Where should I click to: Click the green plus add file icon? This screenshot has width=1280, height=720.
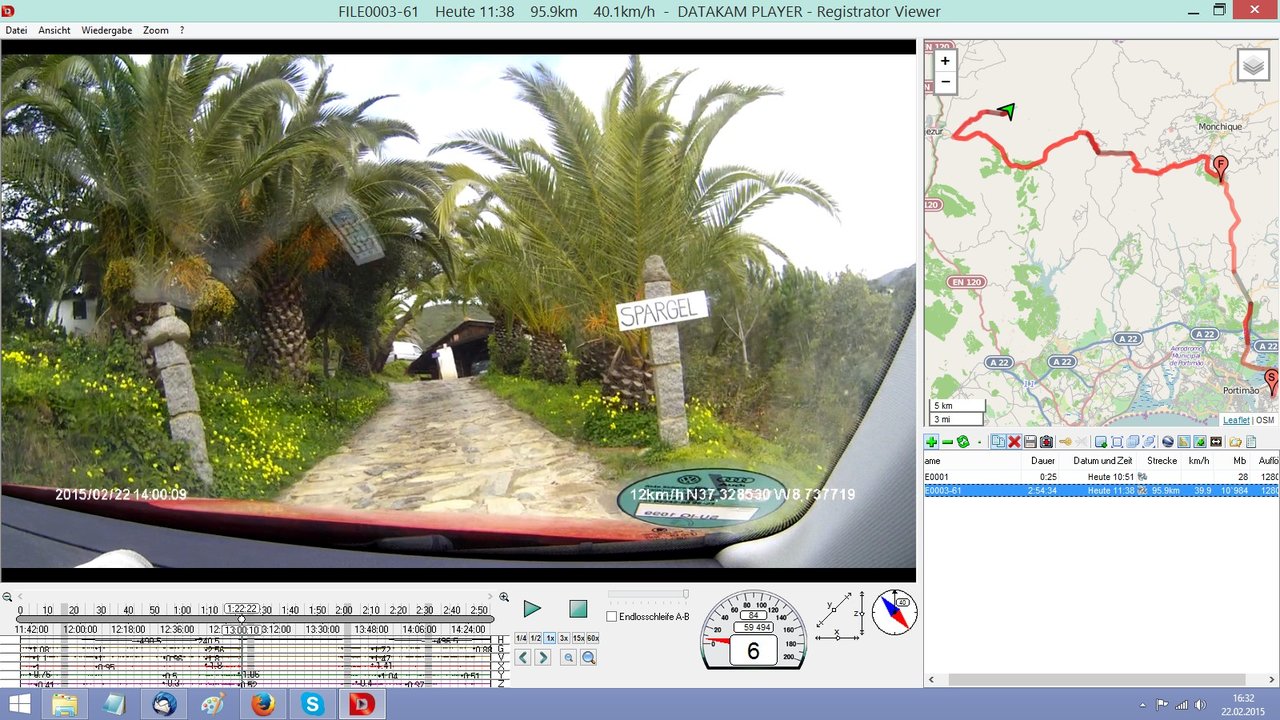tap(931, 442)
